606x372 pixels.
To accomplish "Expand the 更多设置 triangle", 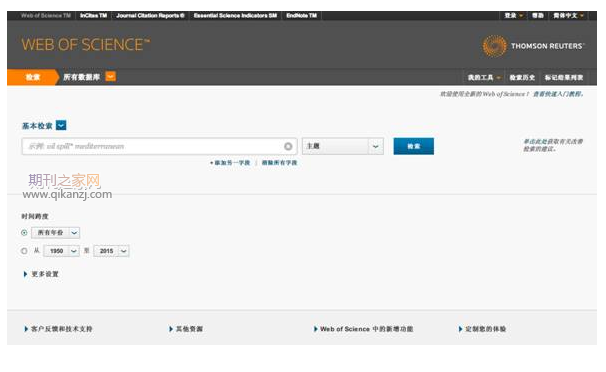I will click(x=25, y=274).
